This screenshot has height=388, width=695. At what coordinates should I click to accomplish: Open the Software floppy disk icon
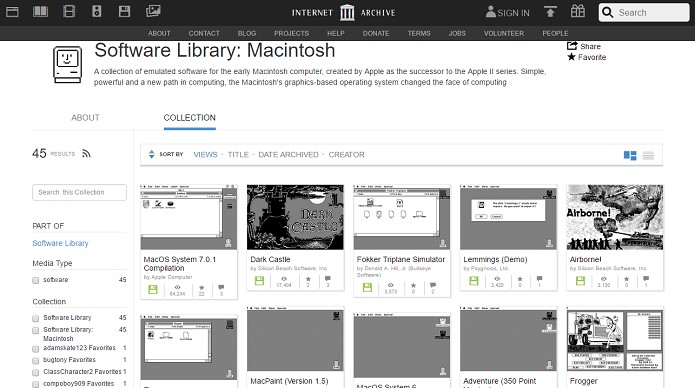pyautogui.click(x=125, y=11)
